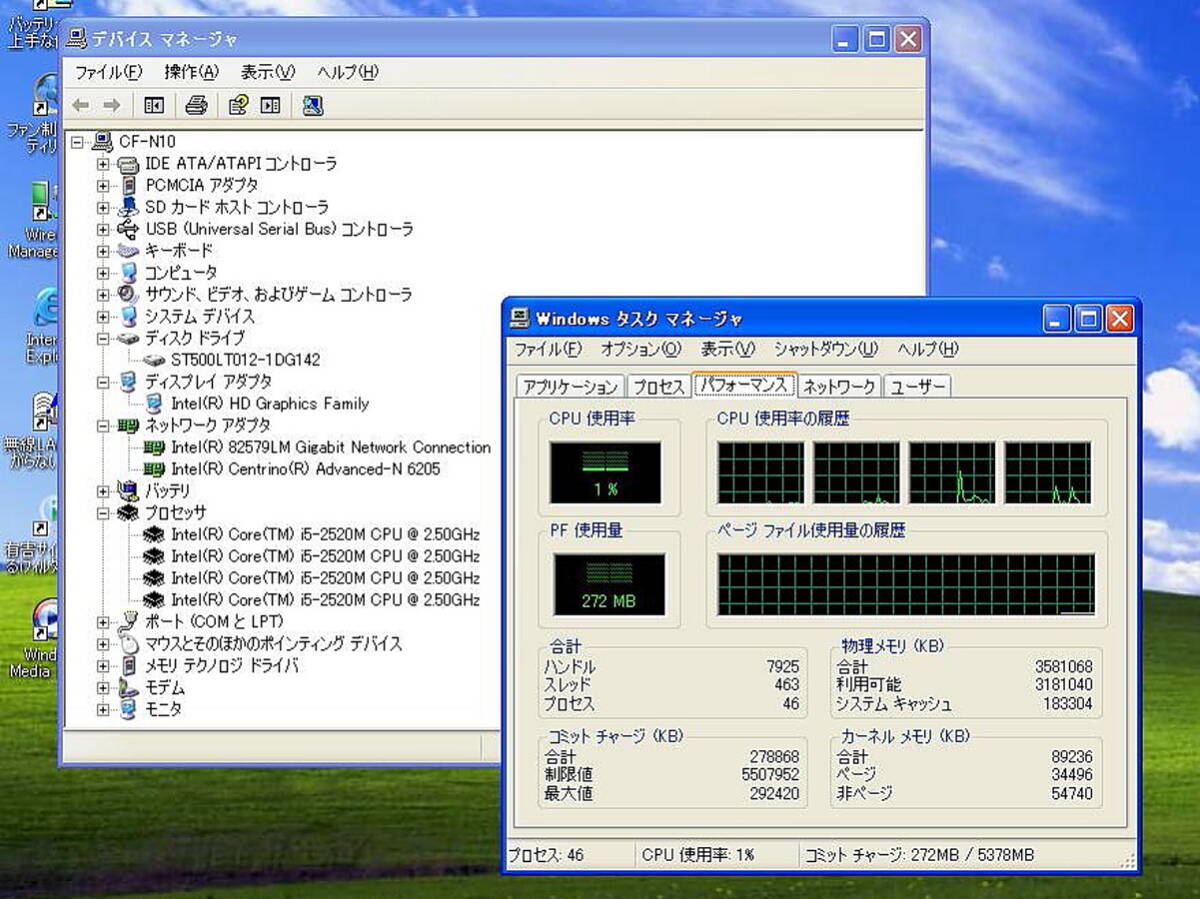Click the コンピュータ category icon

click(x=128, y=272)
